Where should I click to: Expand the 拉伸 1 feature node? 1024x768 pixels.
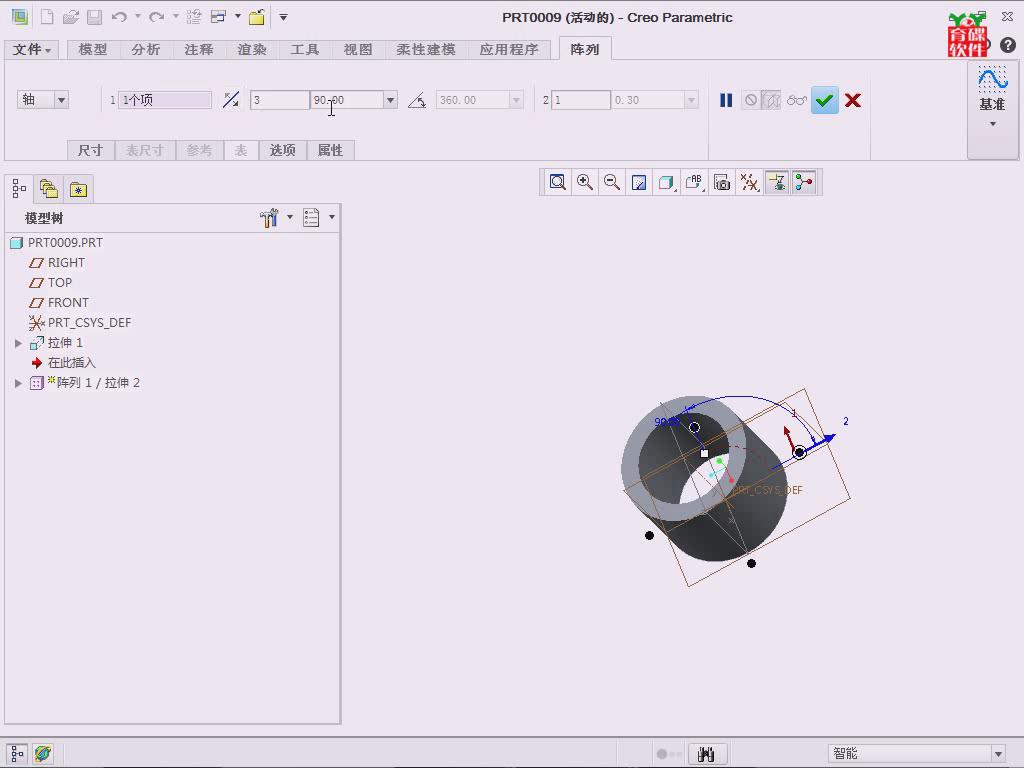[x=18, y=343]
